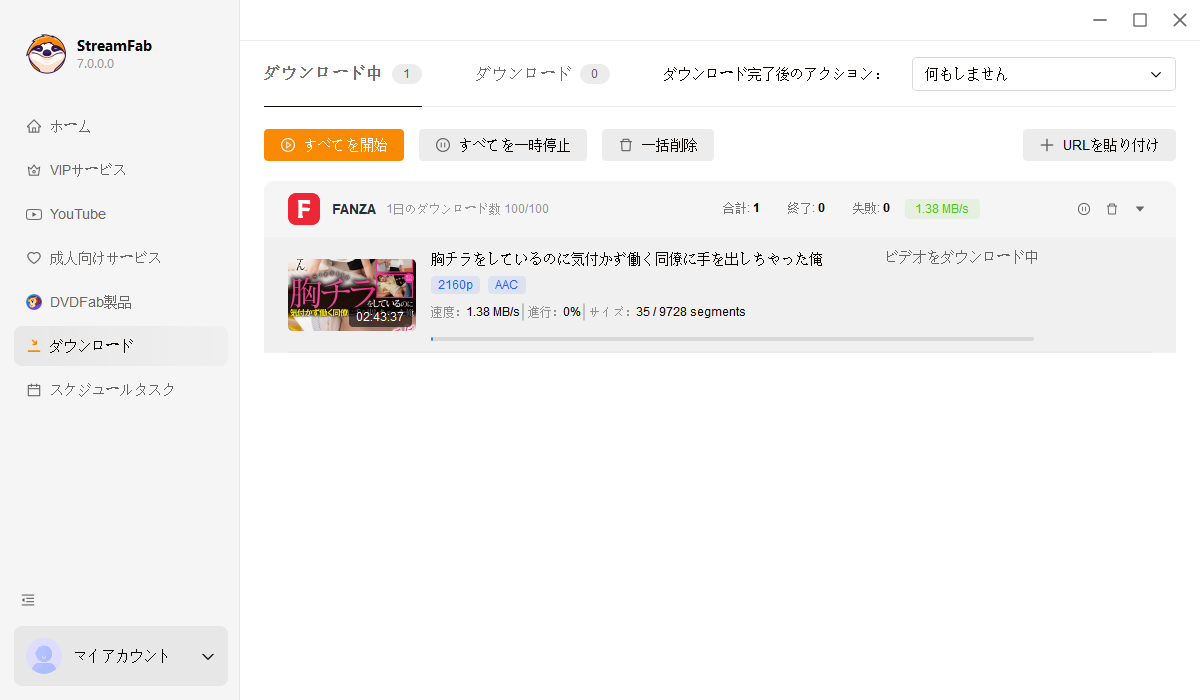
Task: Delete the FANZA download group via trash icon
Action: [x=1112, y=208]
